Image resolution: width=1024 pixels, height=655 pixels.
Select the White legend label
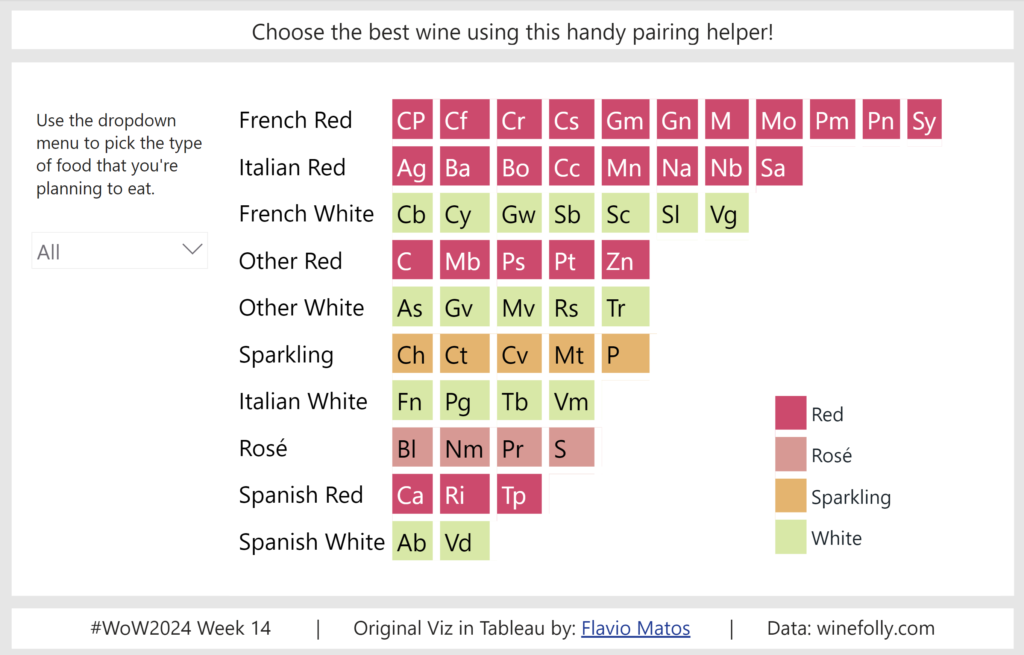click(x=836, y=538)
